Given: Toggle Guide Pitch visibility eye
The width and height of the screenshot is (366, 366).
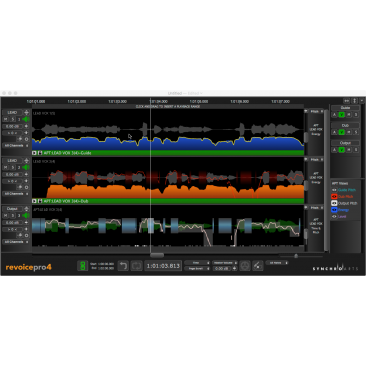Looking at the screenshot, I should (334, 190).
